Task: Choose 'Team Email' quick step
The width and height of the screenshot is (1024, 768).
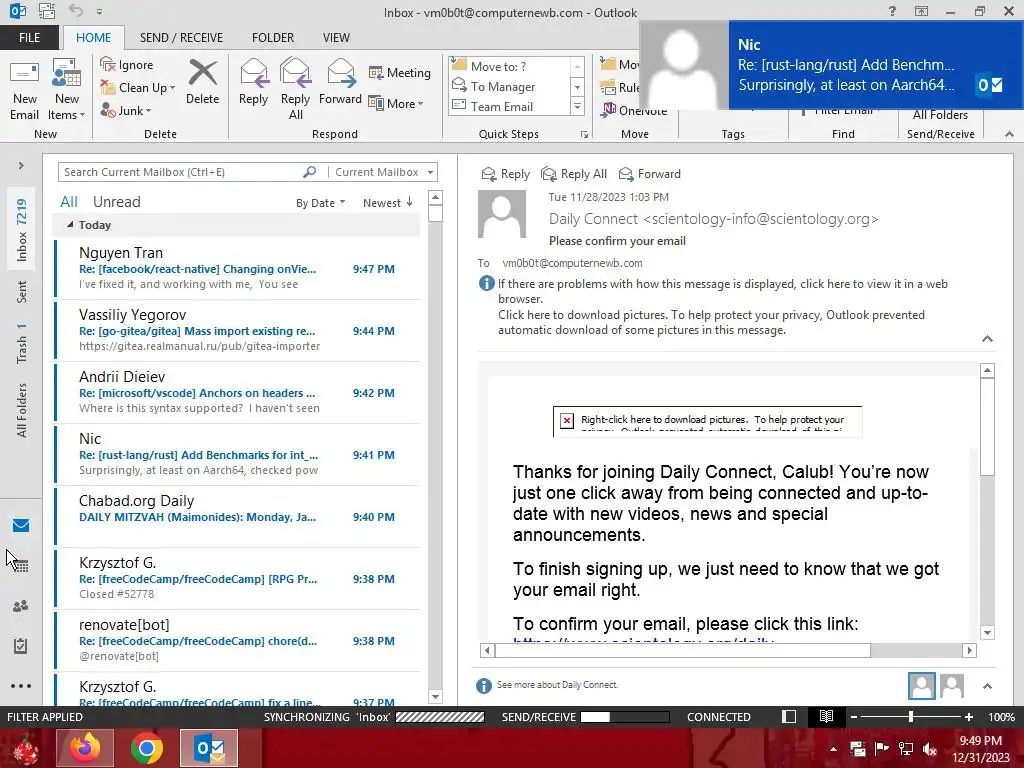Action: pos(509,106)
